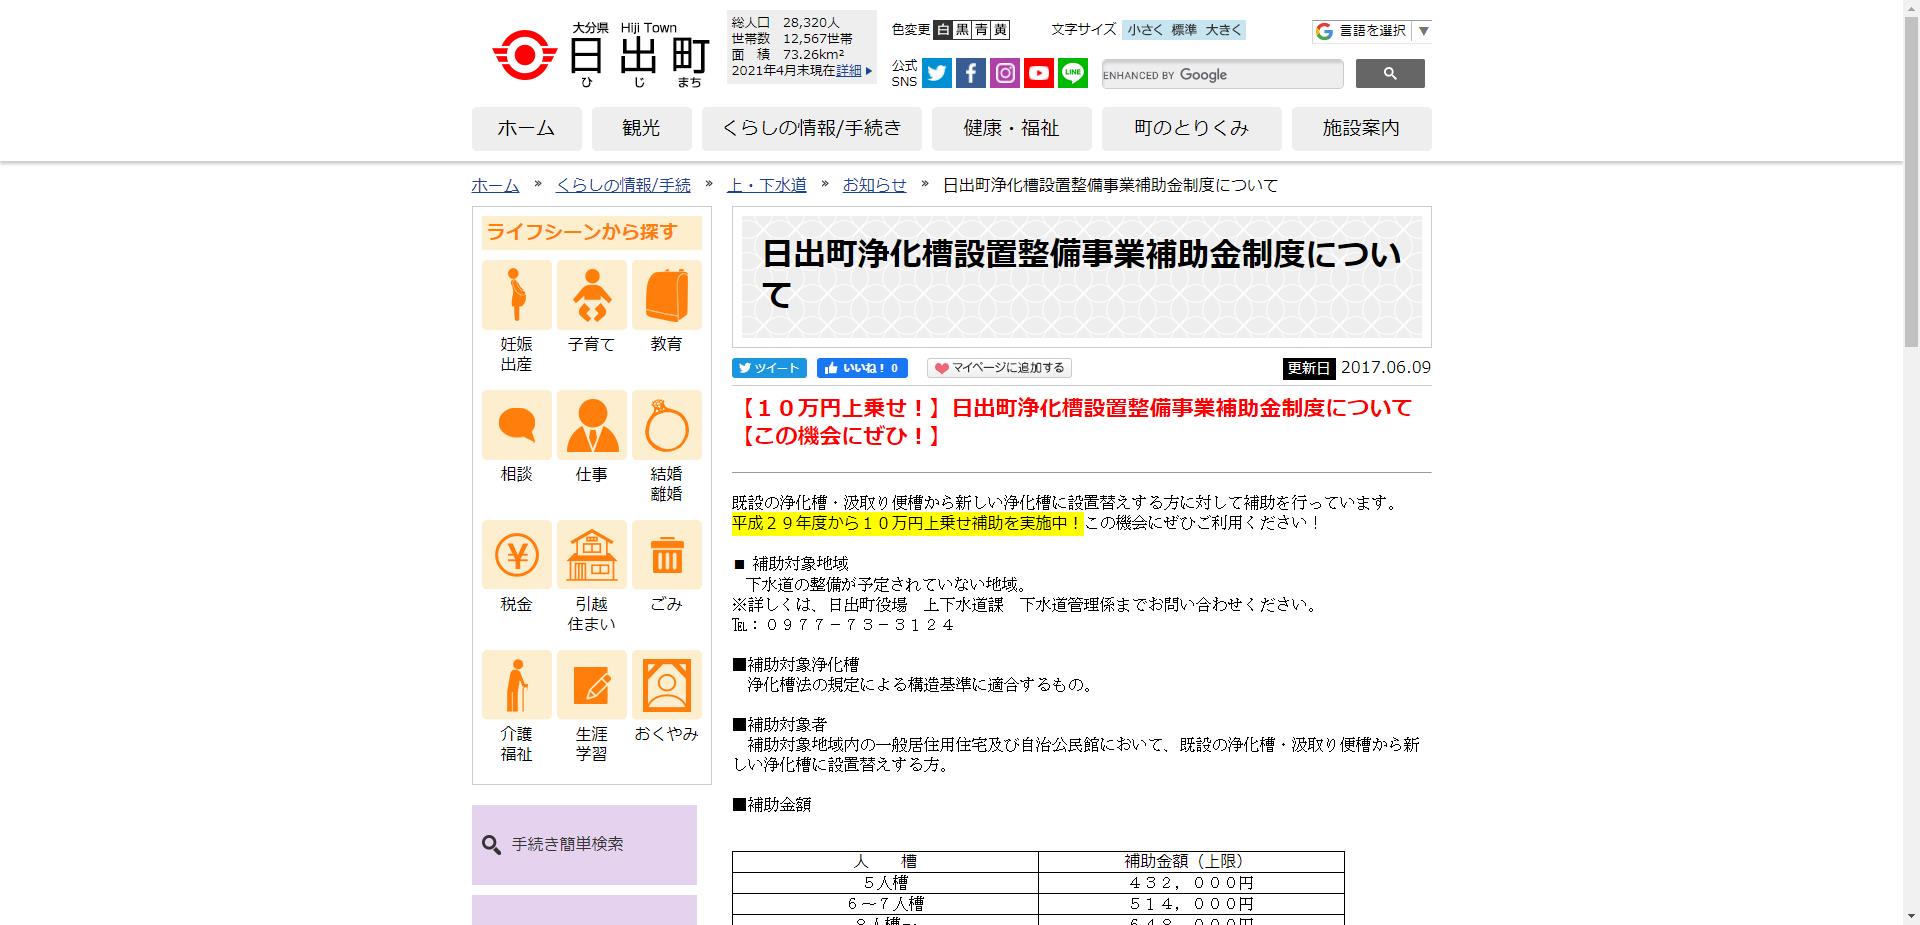Click 詳細 next to population data
Screen dimensions: 1920x925
click(x=847, y=71)
